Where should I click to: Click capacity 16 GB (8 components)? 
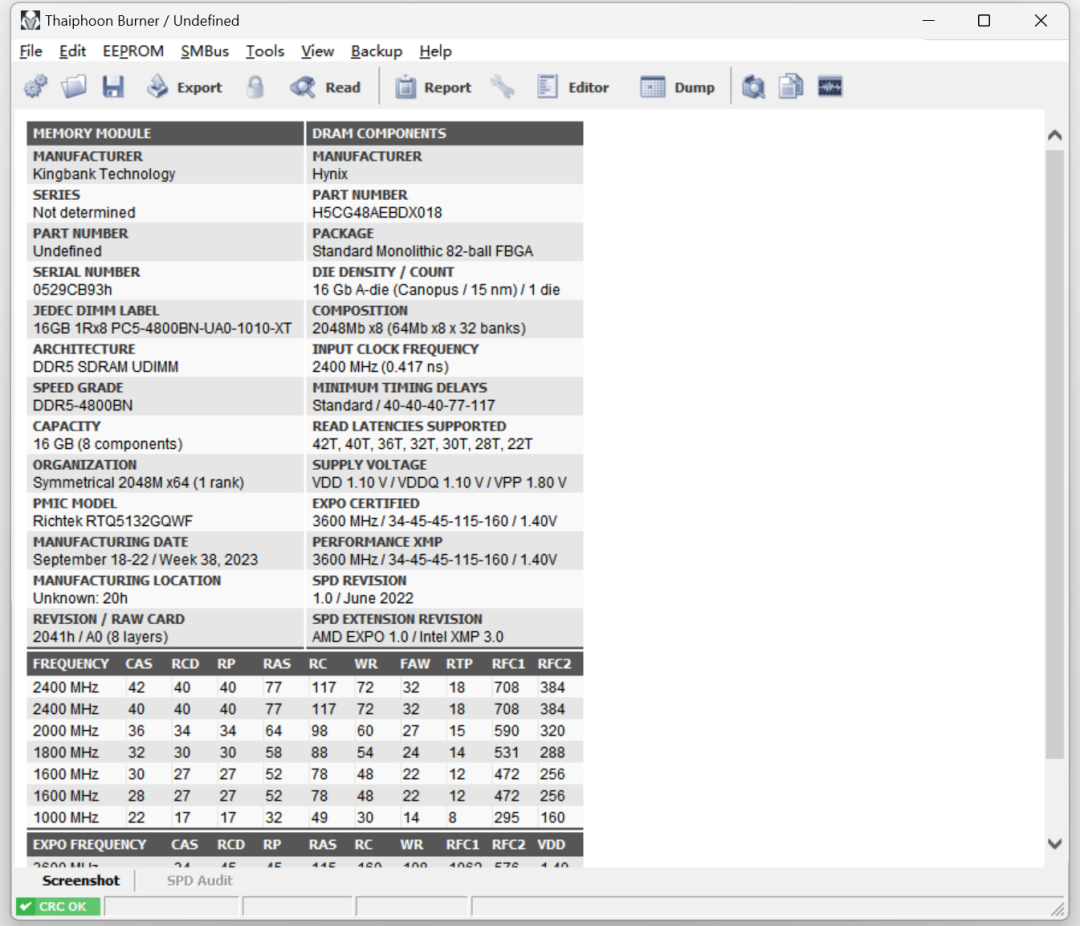tap(107, 444)
